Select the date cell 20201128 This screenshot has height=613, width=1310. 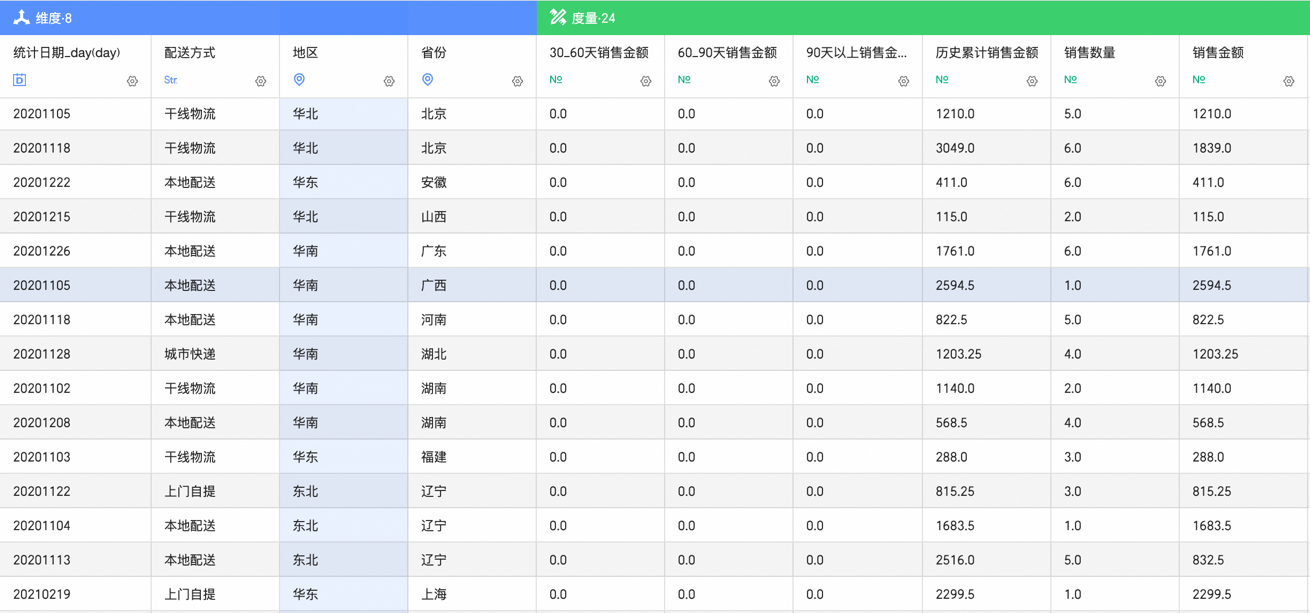(75, 354)
